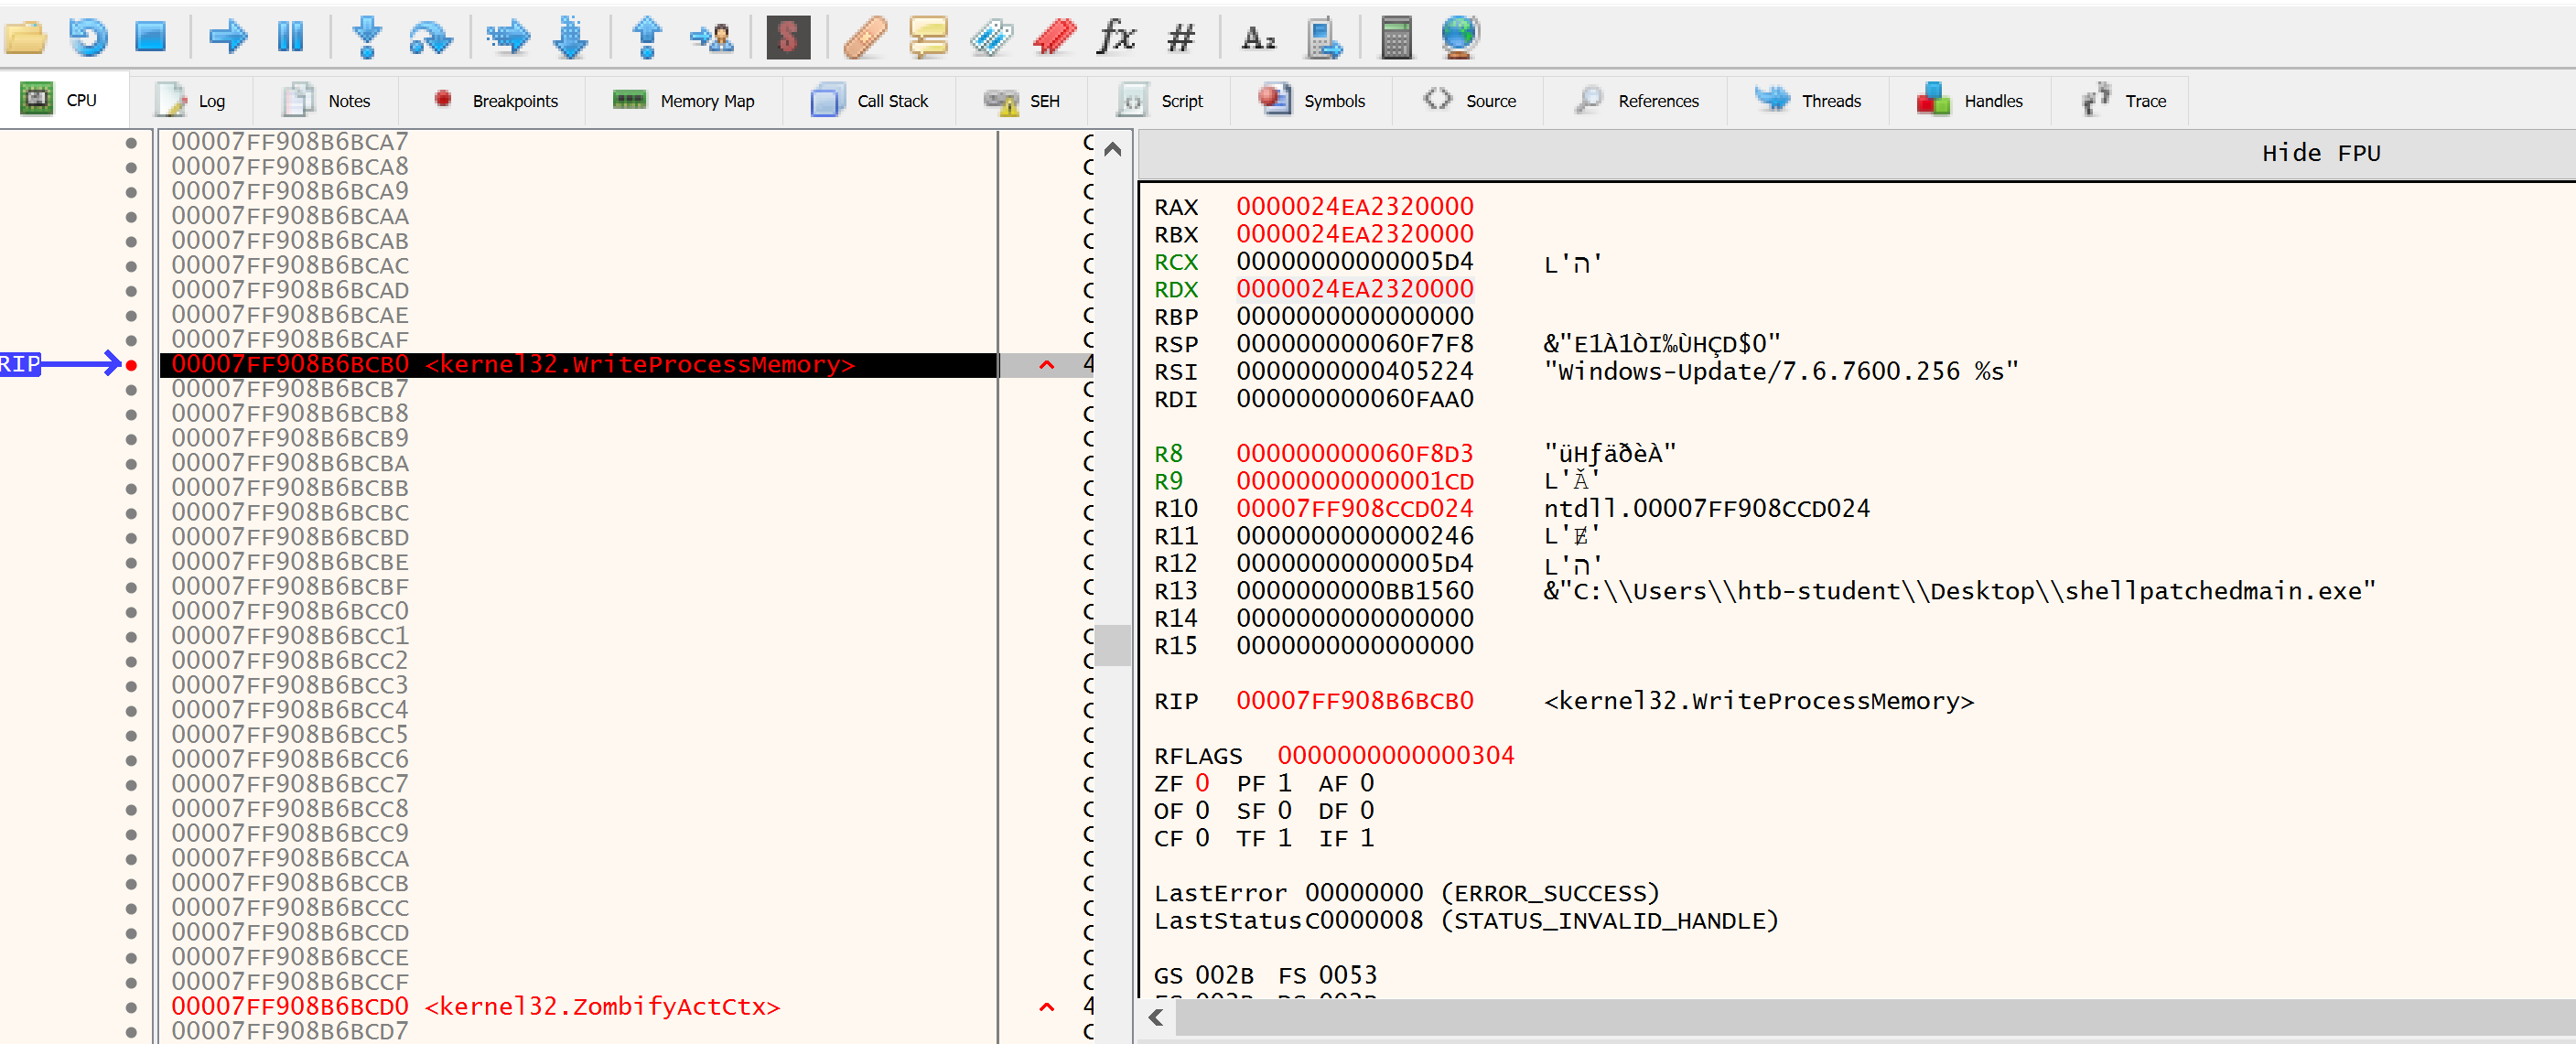This screenshot has width=2576, height=1044.
Task: Show the comments list icon
Action: click(x=928, y=38)
